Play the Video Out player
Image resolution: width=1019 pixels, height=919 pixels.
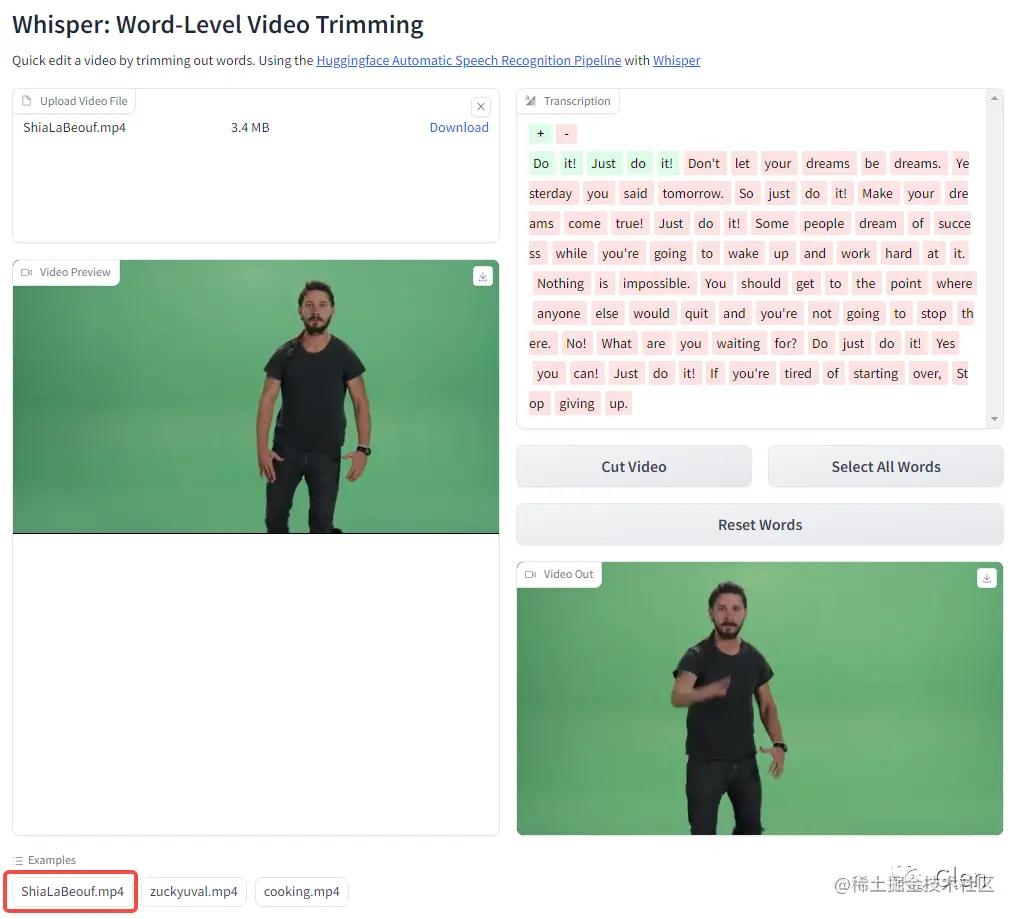760,699
